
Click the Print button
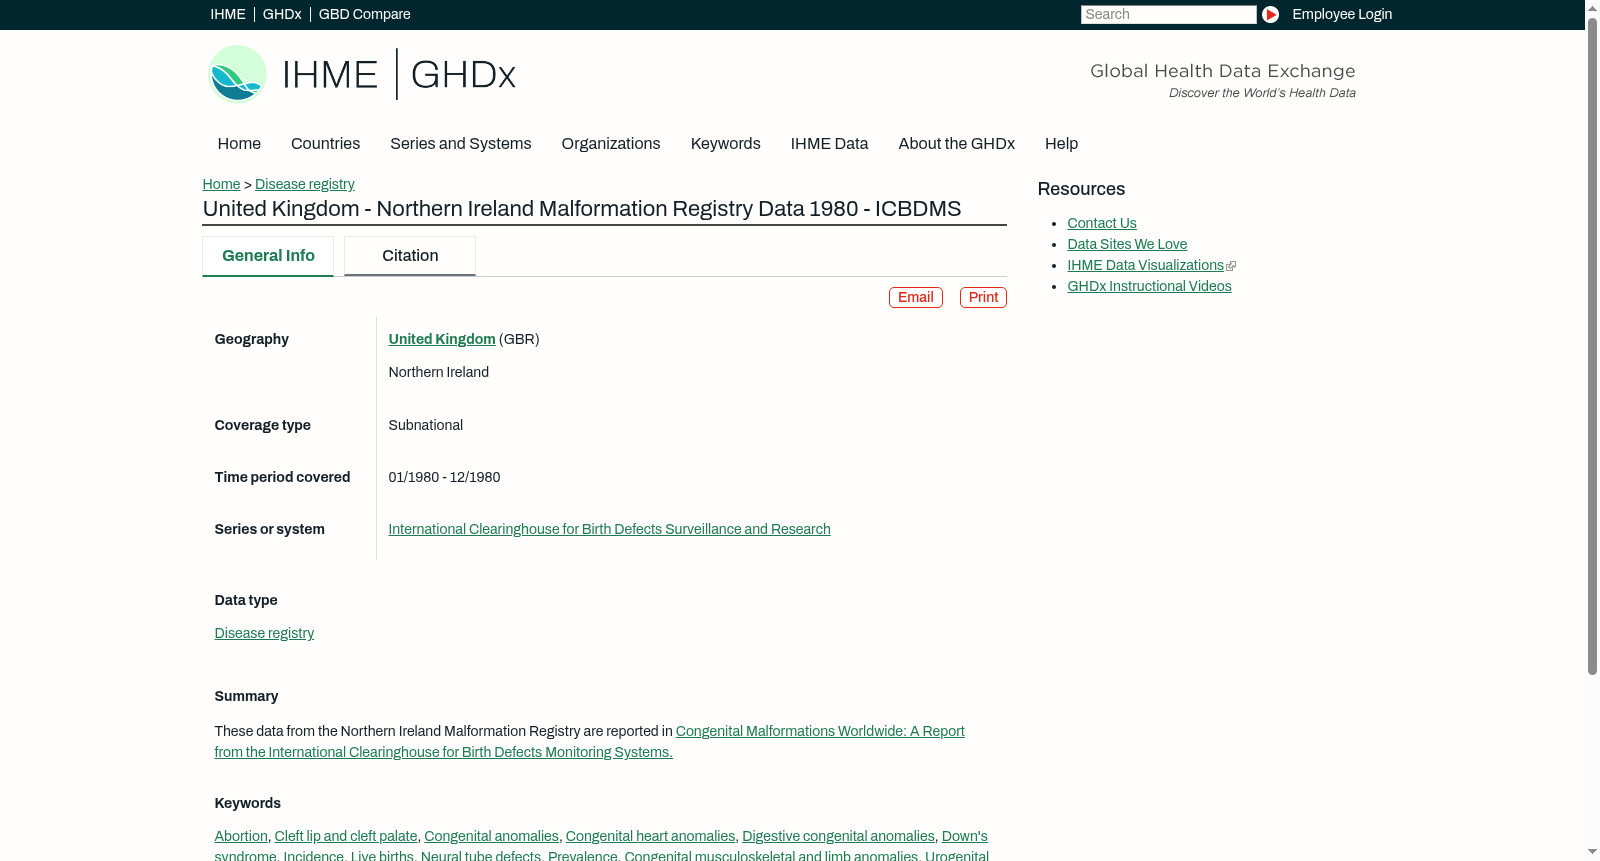[983, 297]
